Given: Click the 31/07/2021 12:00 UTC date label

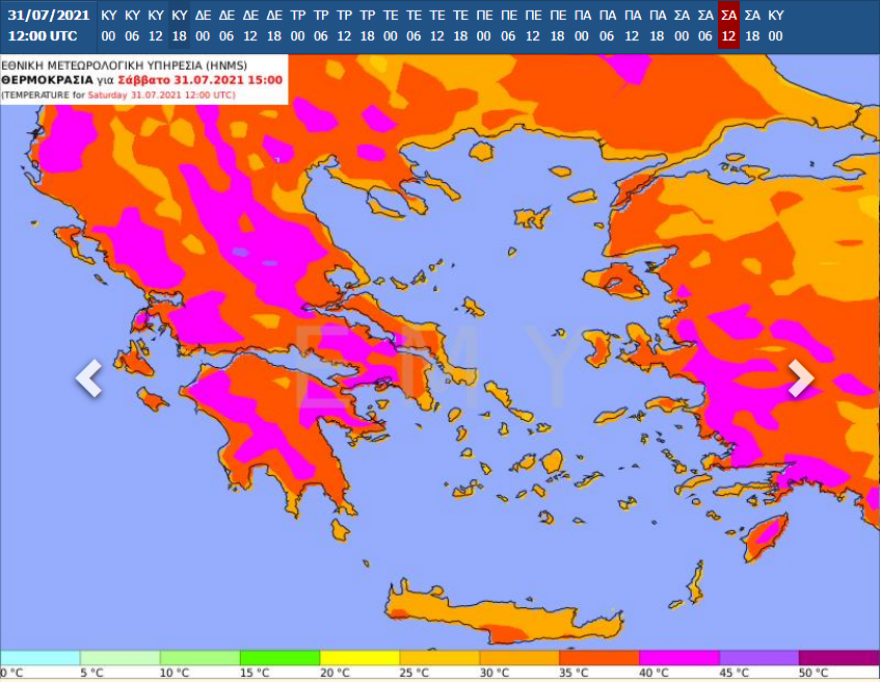Looking at the screenshot, I should tap(48, 26).
